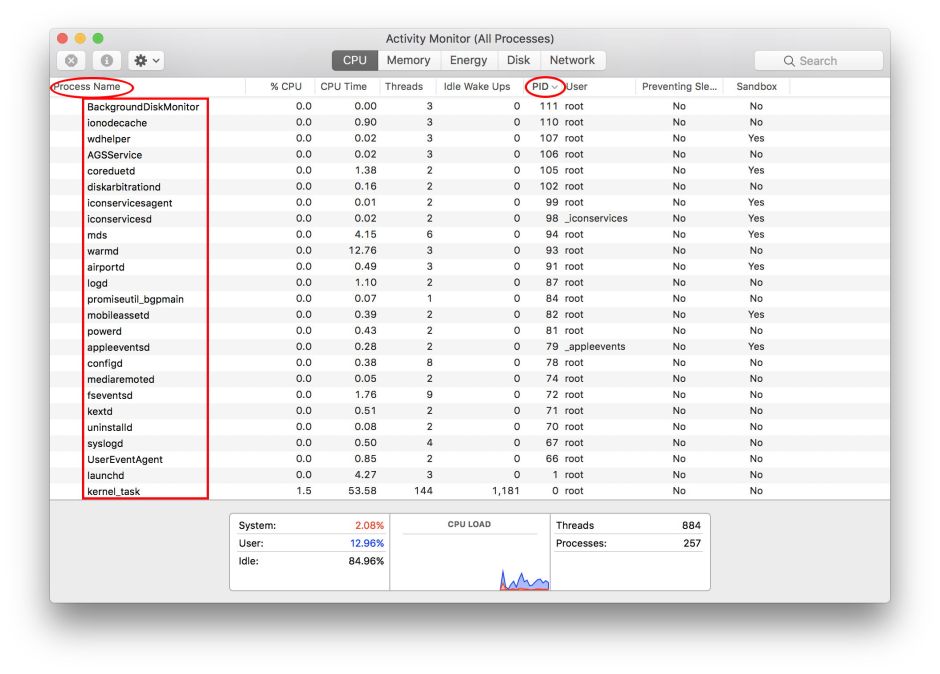The width and height of the screenshot is (940, 674).
Task: Click the User 12.96% value
Action: [367, 543]
